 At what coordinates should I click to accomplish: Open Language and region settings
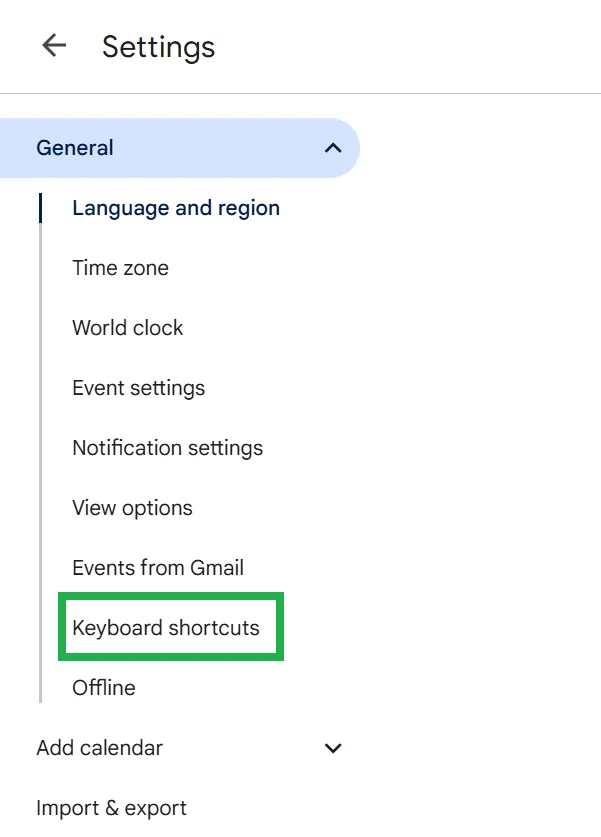point(176,208)
